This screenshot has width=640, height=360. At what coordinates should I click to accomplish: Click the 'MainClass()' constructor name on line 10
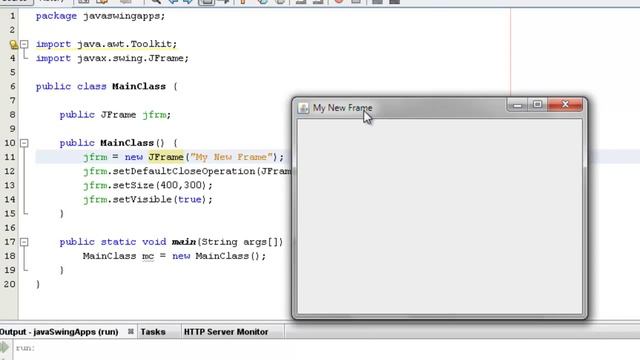click(x=132, y=143)
